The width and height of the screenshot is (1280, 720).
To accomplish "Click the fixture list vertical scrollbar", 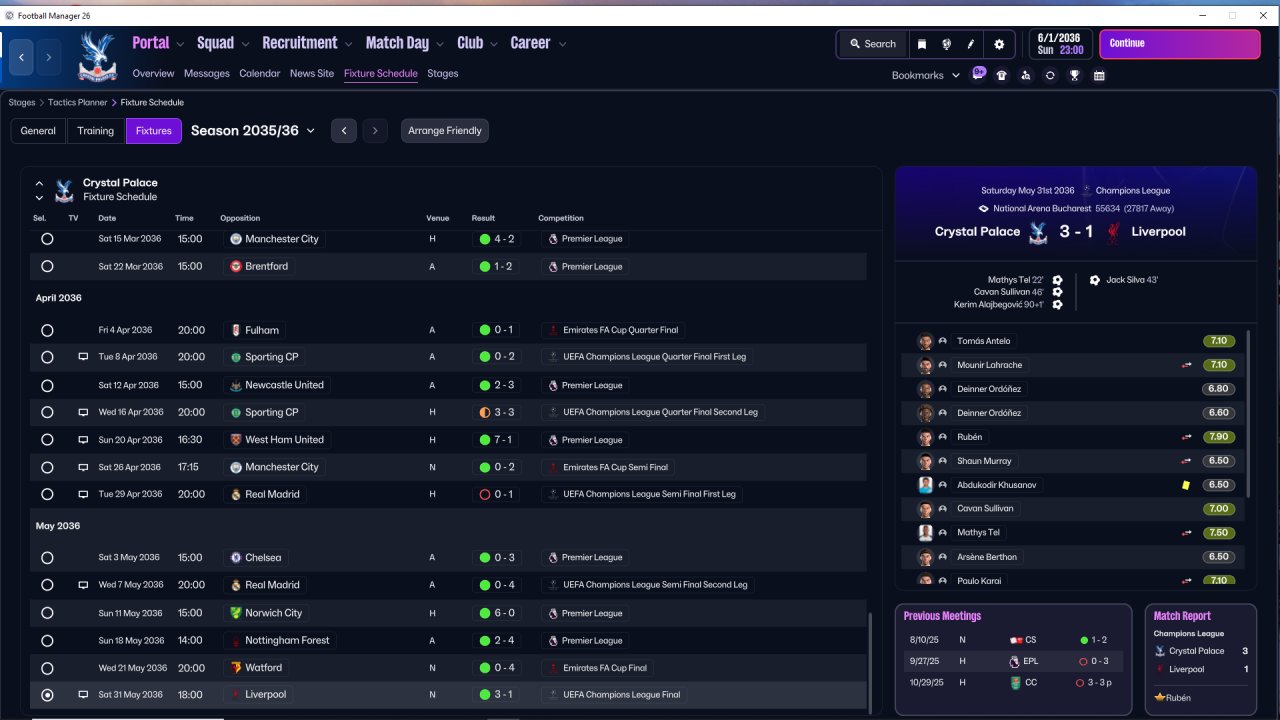I will point(869,662).
